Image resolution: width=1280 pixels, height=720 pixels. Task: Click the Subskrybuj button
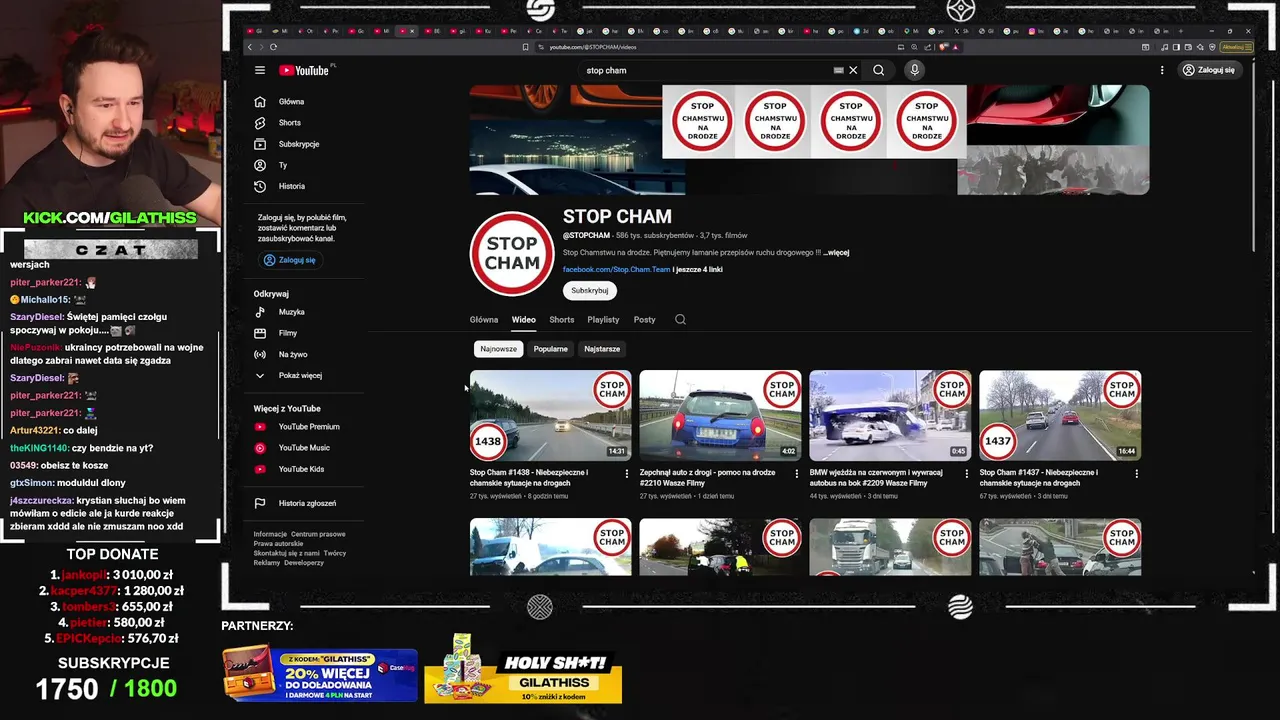point(590,291)
